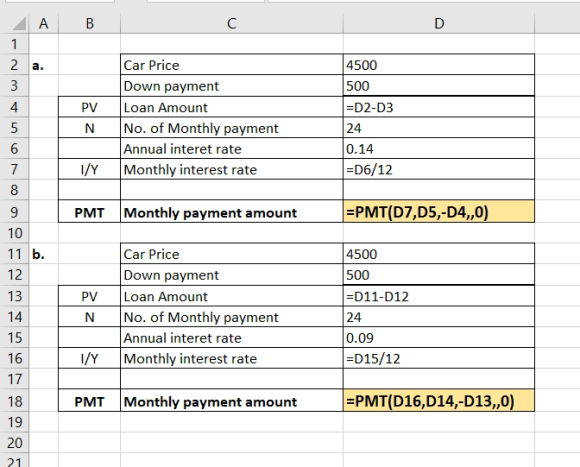
Task: Select the =D6/12 monthly rate cell
Action: [x=439, y=169]
